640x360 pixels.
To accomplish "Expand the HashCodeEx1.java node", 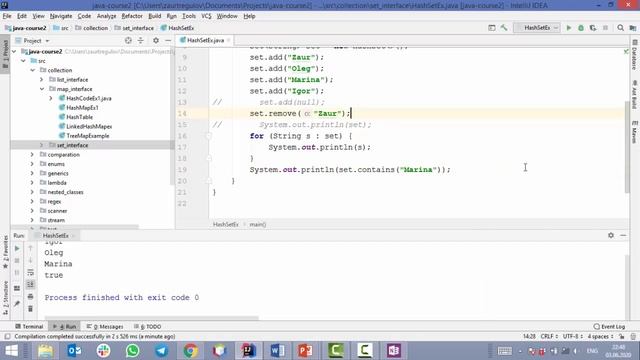I will [51, 98].
